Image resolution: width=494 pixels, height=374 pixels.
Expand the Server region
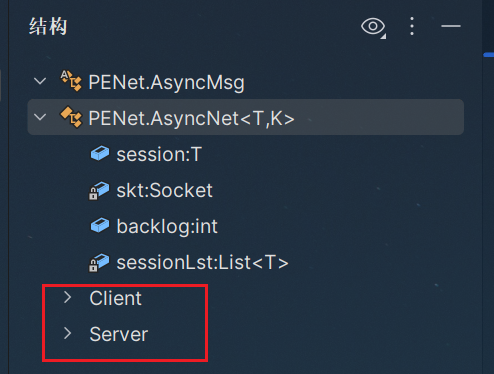tap(68, 333)
